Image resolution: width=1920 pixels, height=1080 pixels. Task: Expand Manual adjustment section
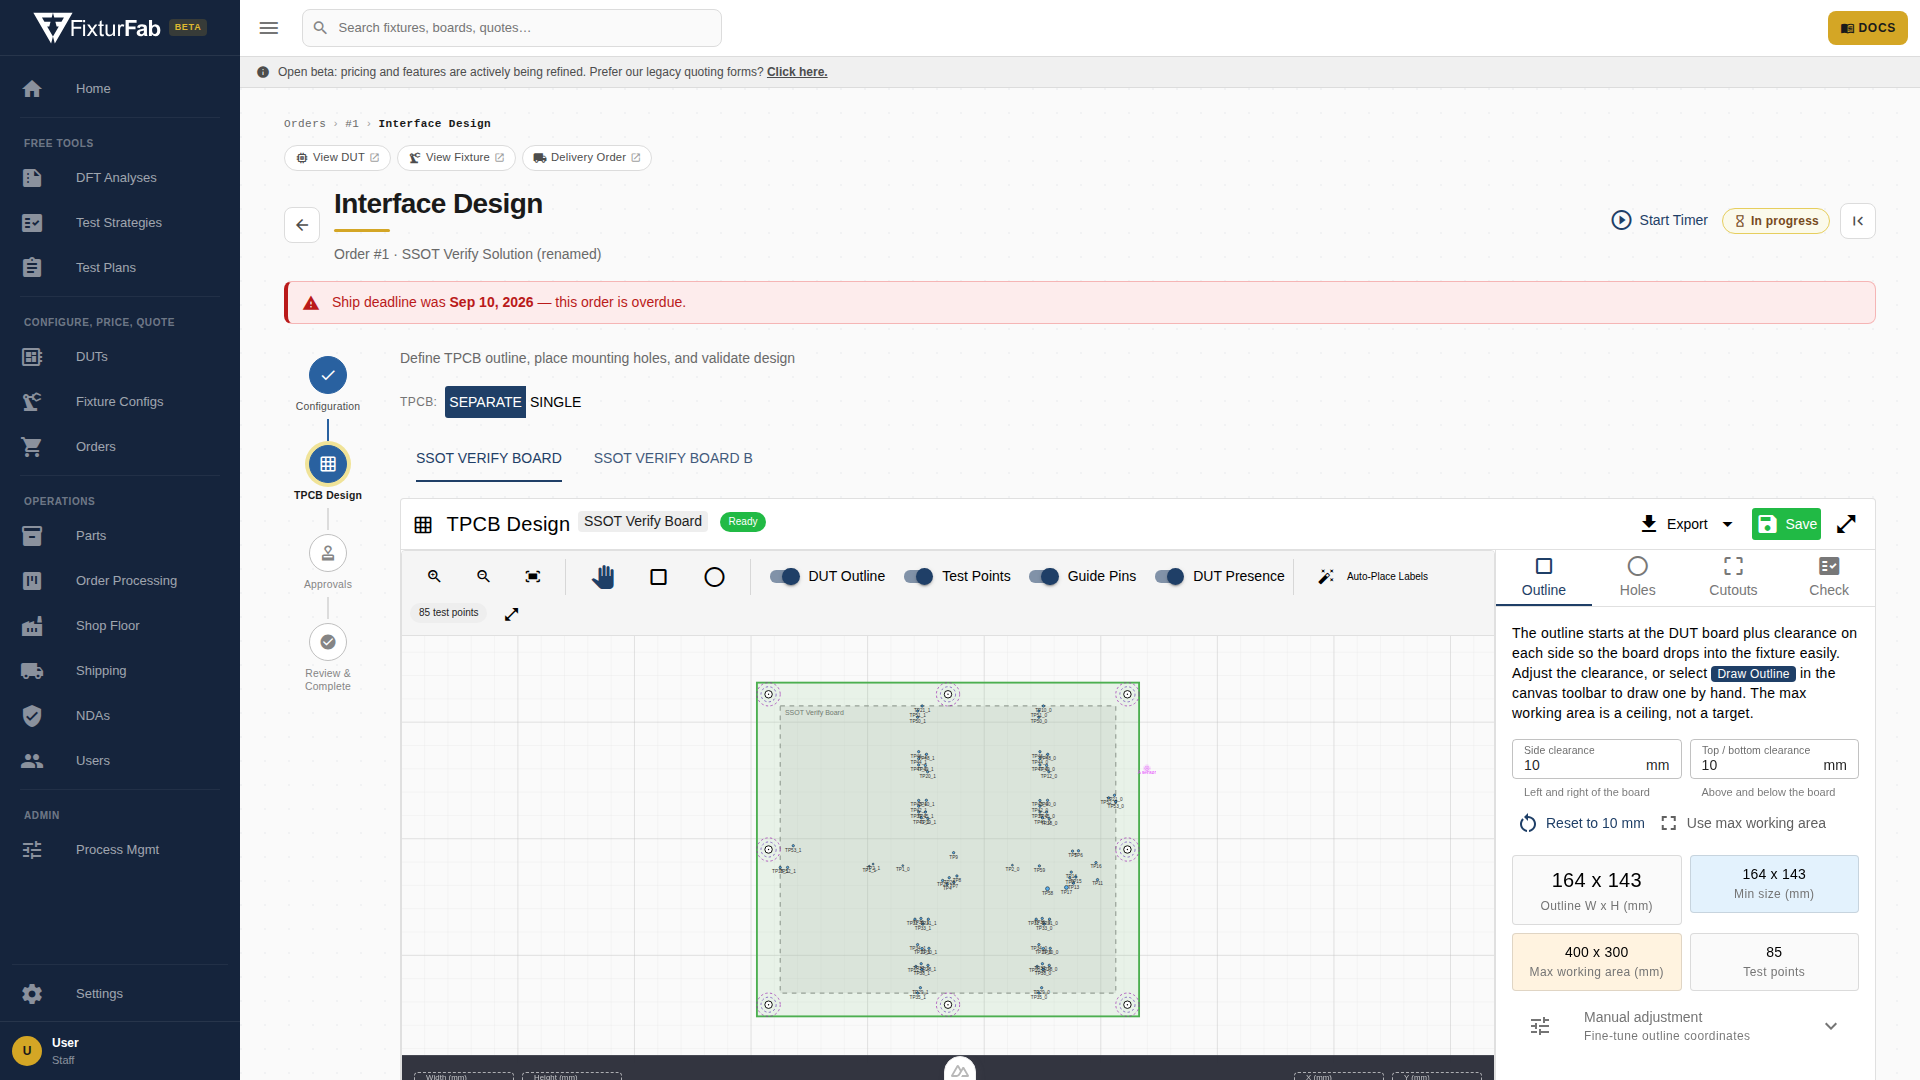coord(1685,1026)
